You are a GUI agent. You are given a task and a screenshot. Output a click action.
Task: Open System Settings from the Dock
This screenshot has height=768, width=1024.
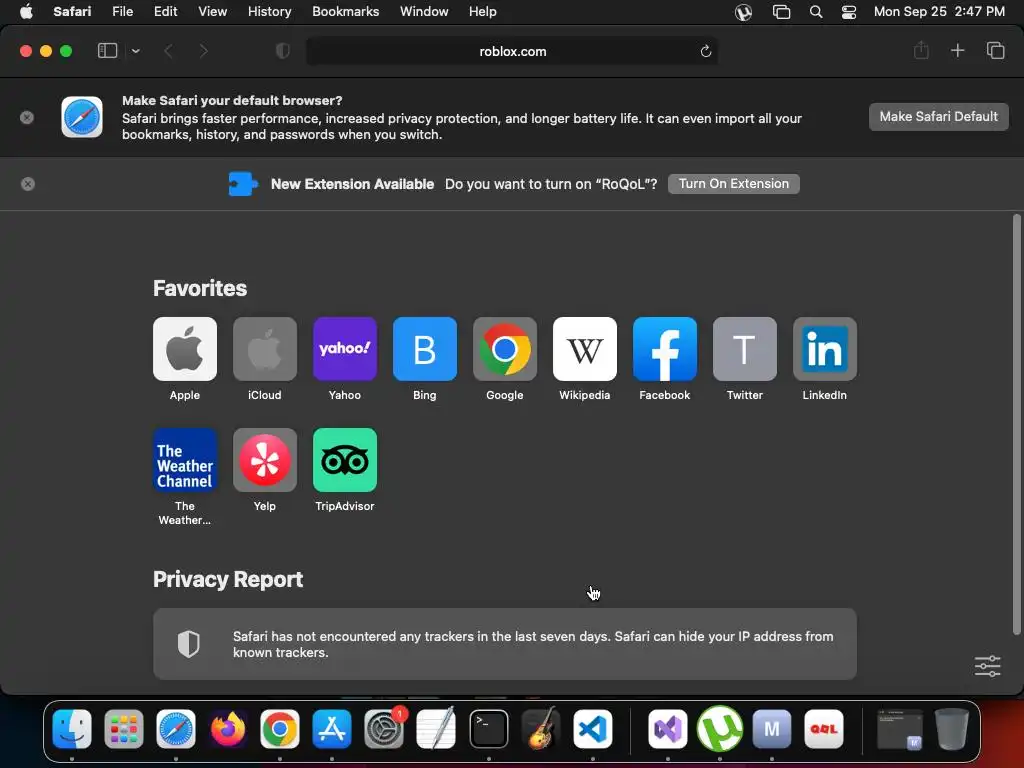[x=384, y=729]
